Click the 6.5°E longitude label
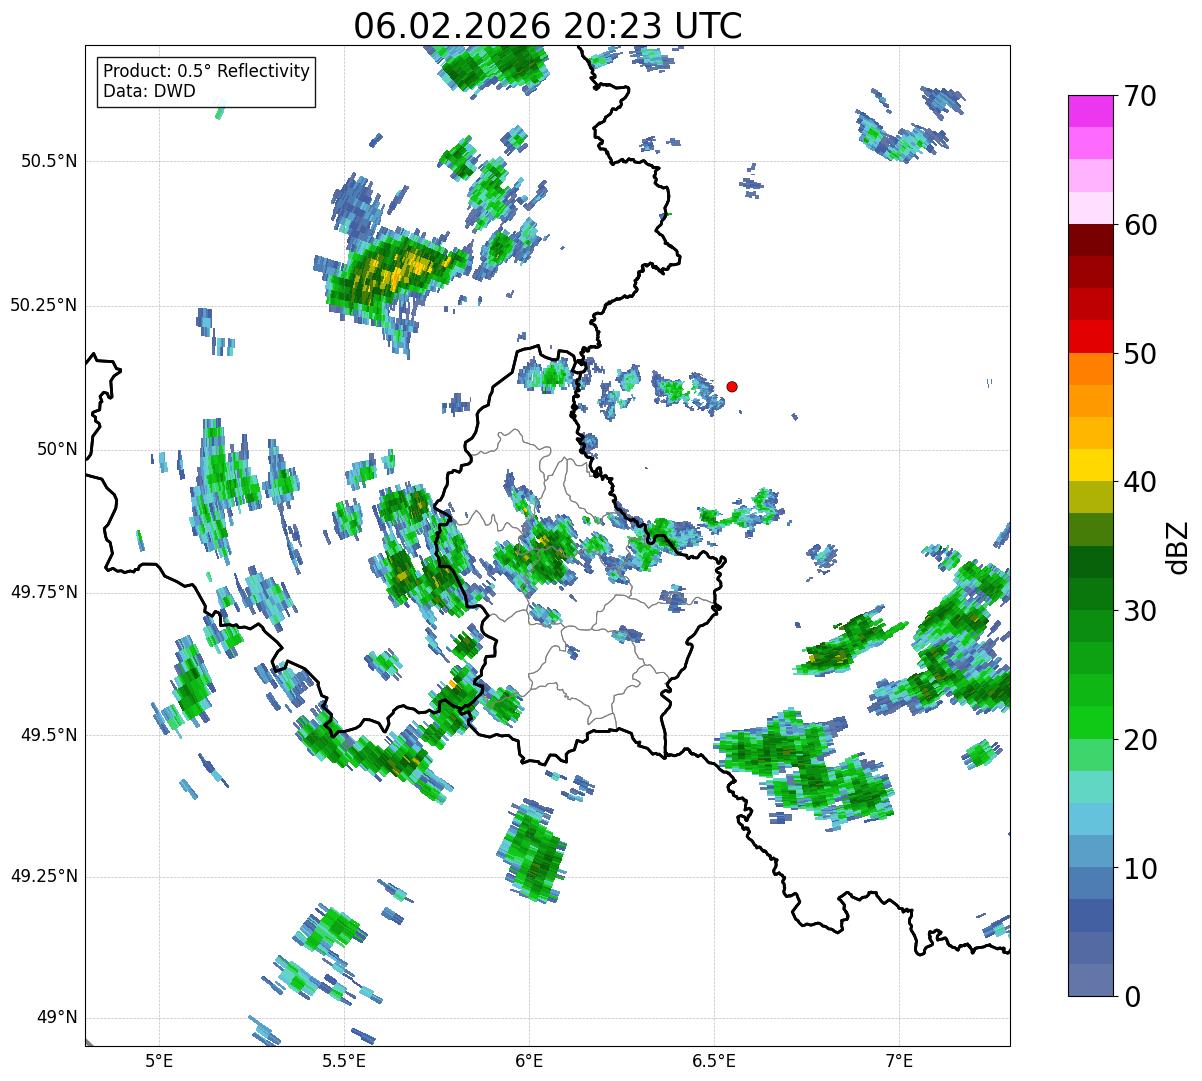 point(714,1060)
